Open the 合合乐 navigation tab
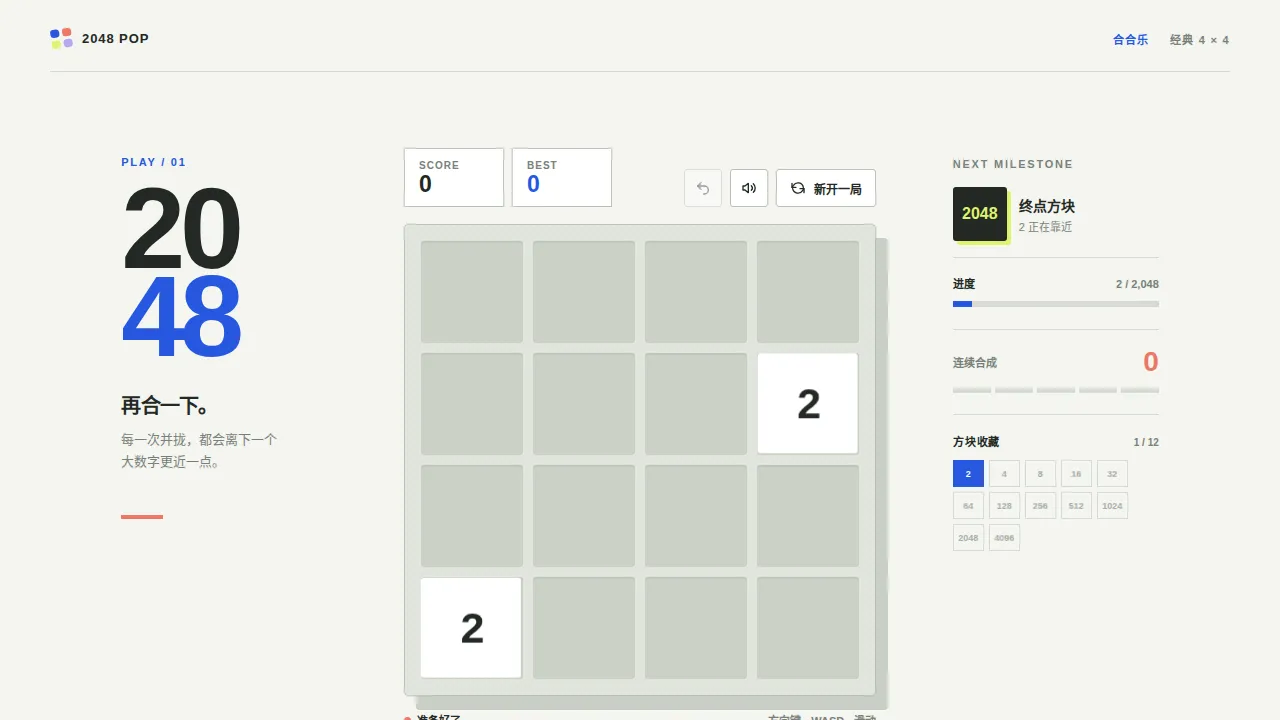The width and height of the screenshot is (1280, 720). (x=1131, y=40)
